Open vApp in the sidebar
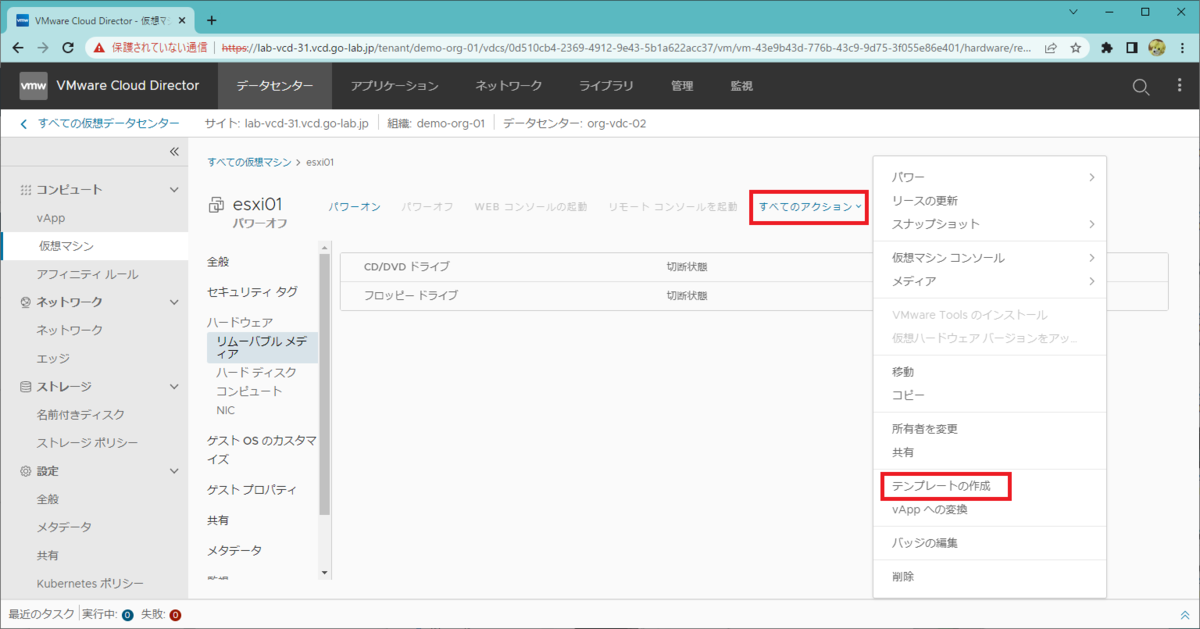The height and width of the screenshot is (629, 1200). pos(51,218)
